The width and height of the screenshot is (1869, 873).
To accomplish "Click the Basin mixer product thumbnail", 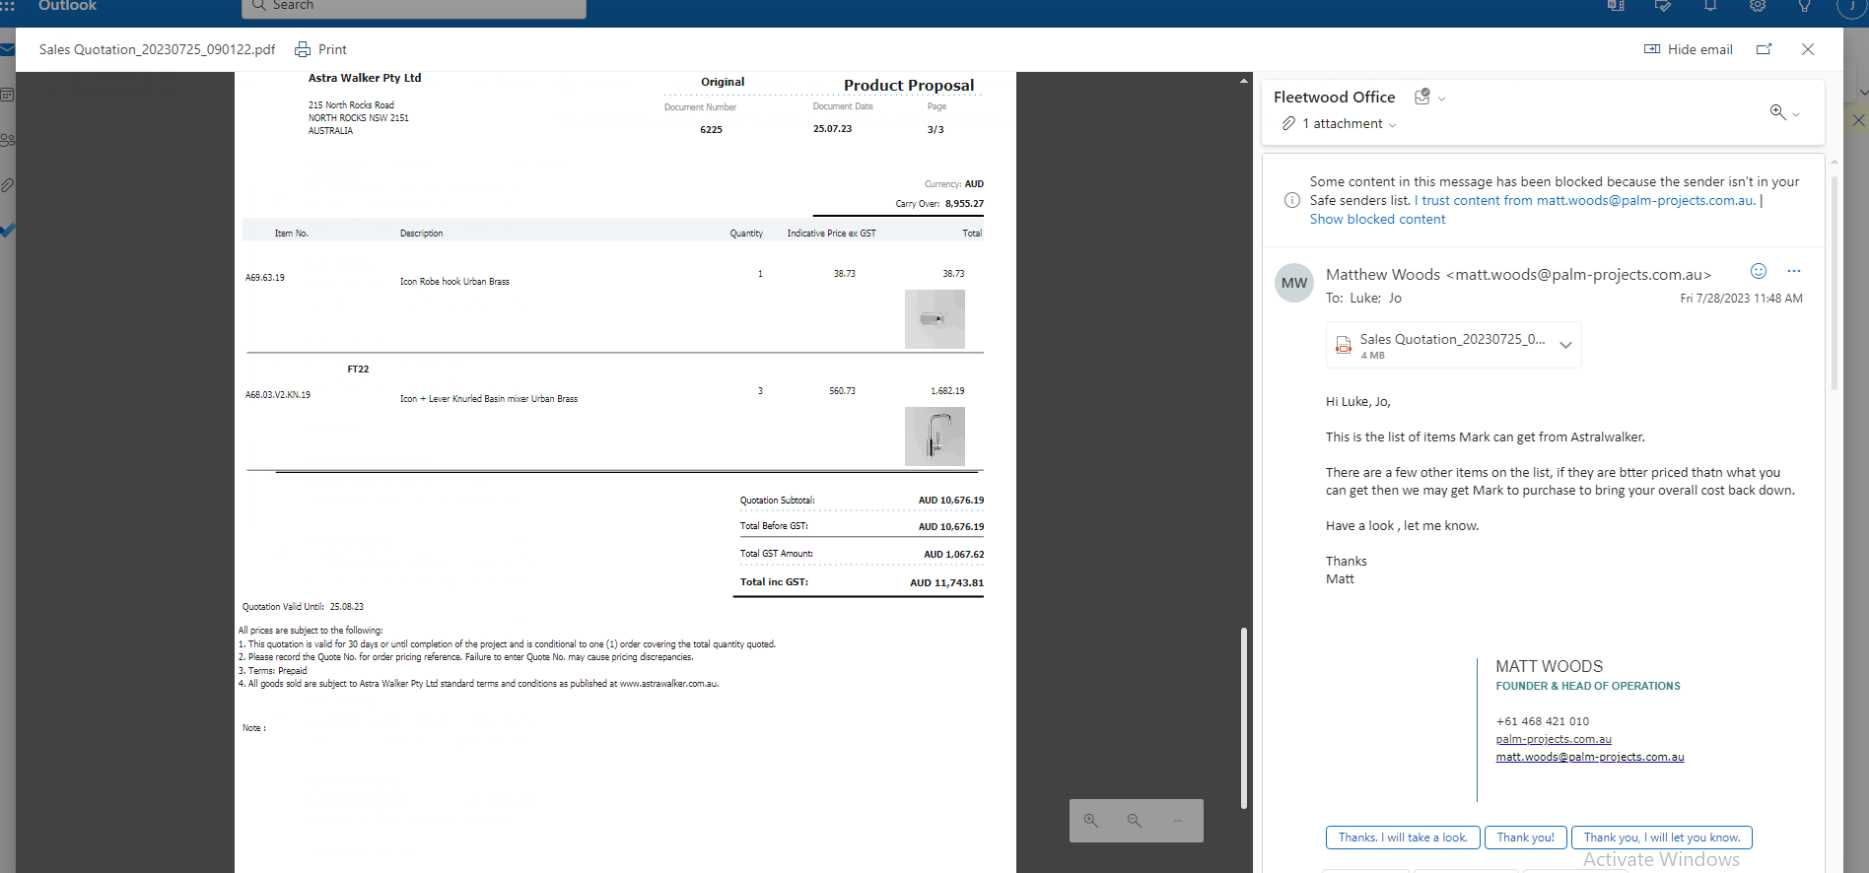I will tap(935, 436).
